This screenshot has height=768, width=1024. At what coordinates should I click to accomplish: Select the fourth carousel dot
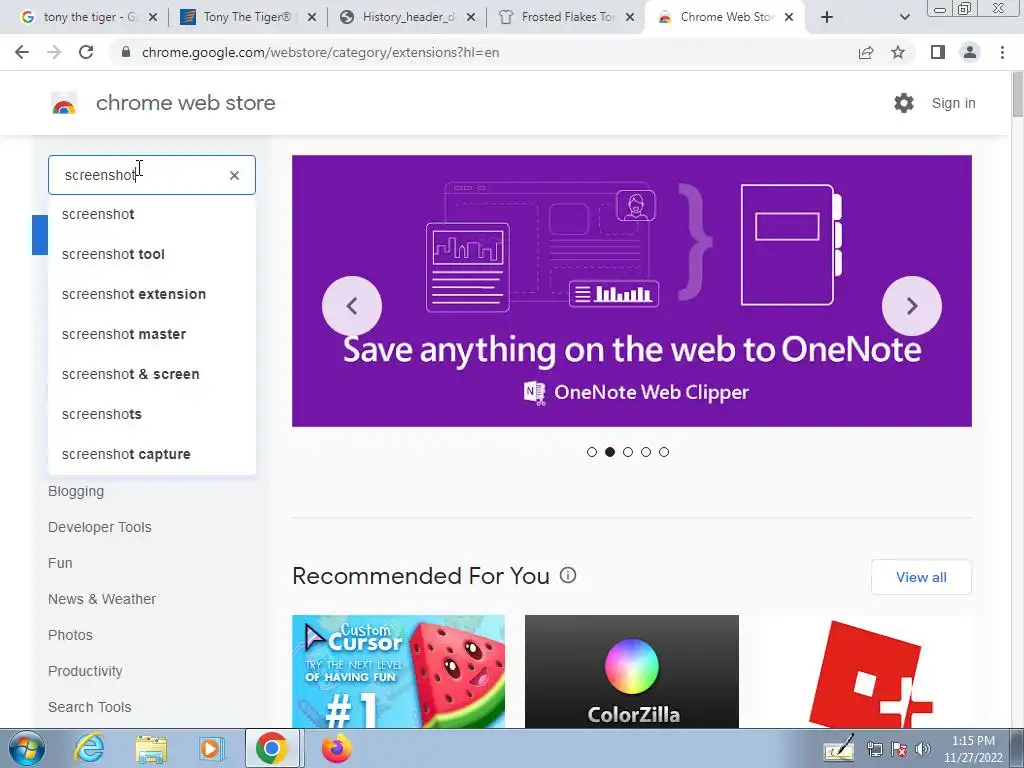646,452
